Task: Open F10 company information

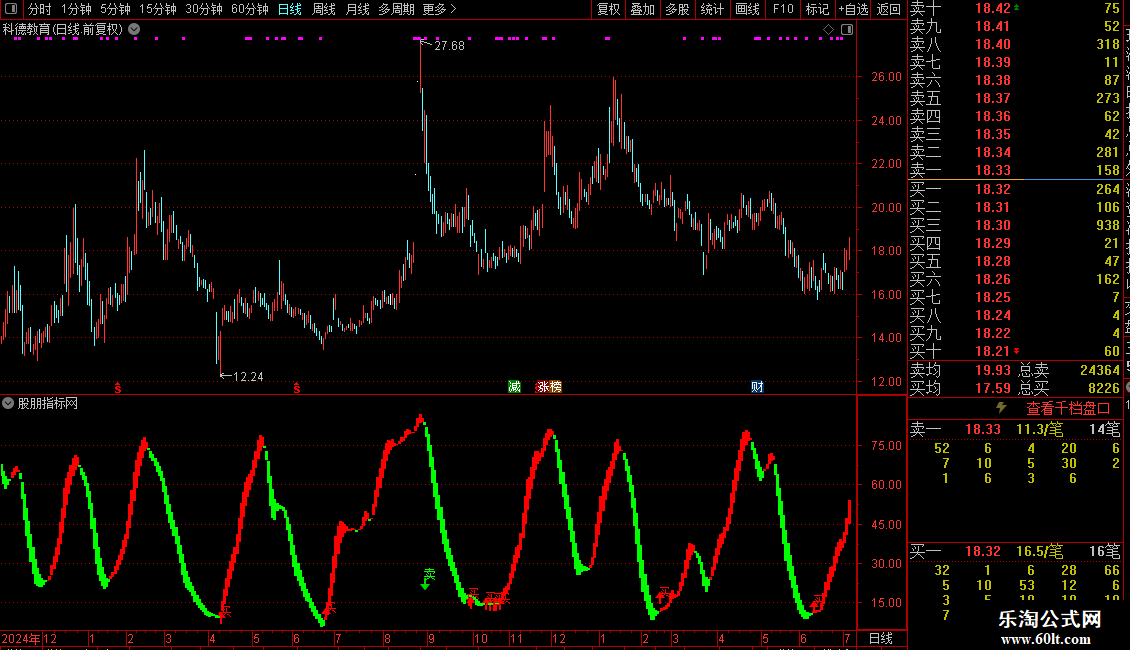Action: pos(783,9)
